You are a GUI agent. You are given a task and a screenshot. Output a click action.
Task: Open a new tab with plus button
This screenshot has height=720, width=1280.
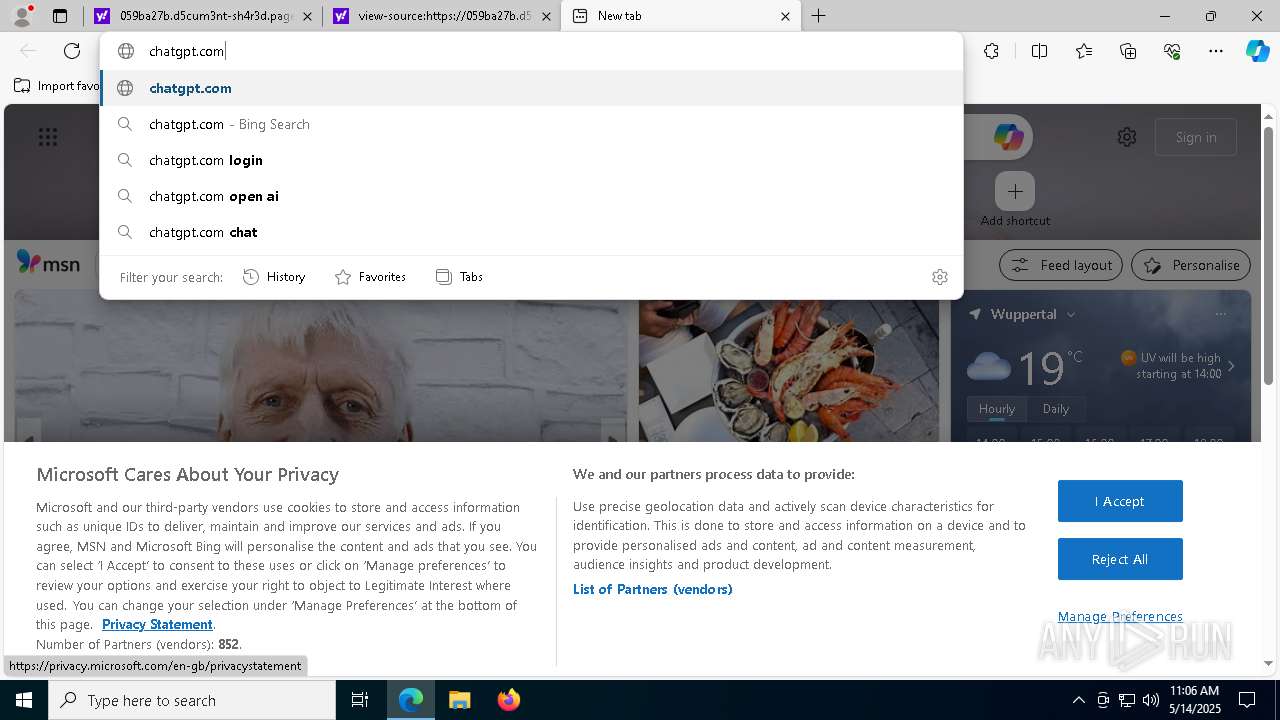pyautogui.click(x=819, y=16)
